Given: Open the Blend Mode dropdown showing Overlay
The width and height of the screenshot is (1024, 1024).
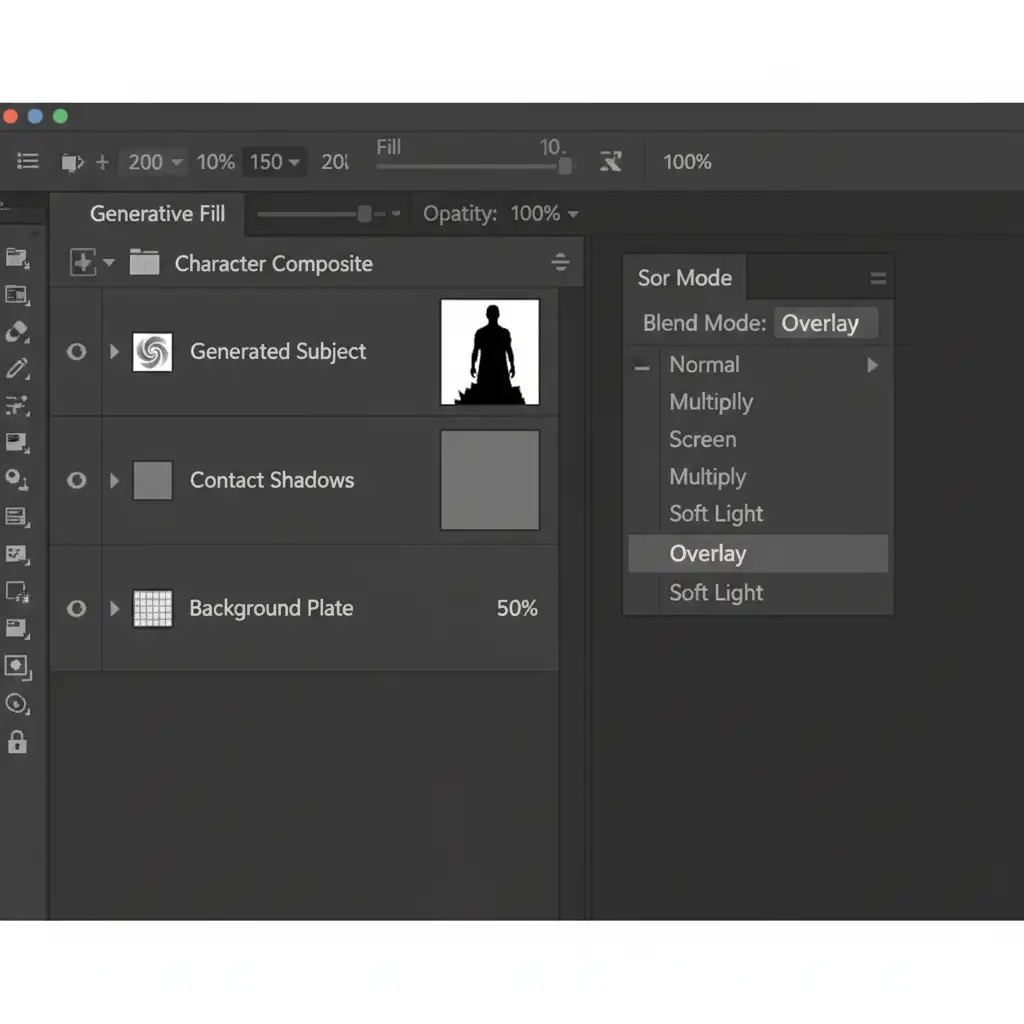Looking at the screenshot, I should [825, 323].
